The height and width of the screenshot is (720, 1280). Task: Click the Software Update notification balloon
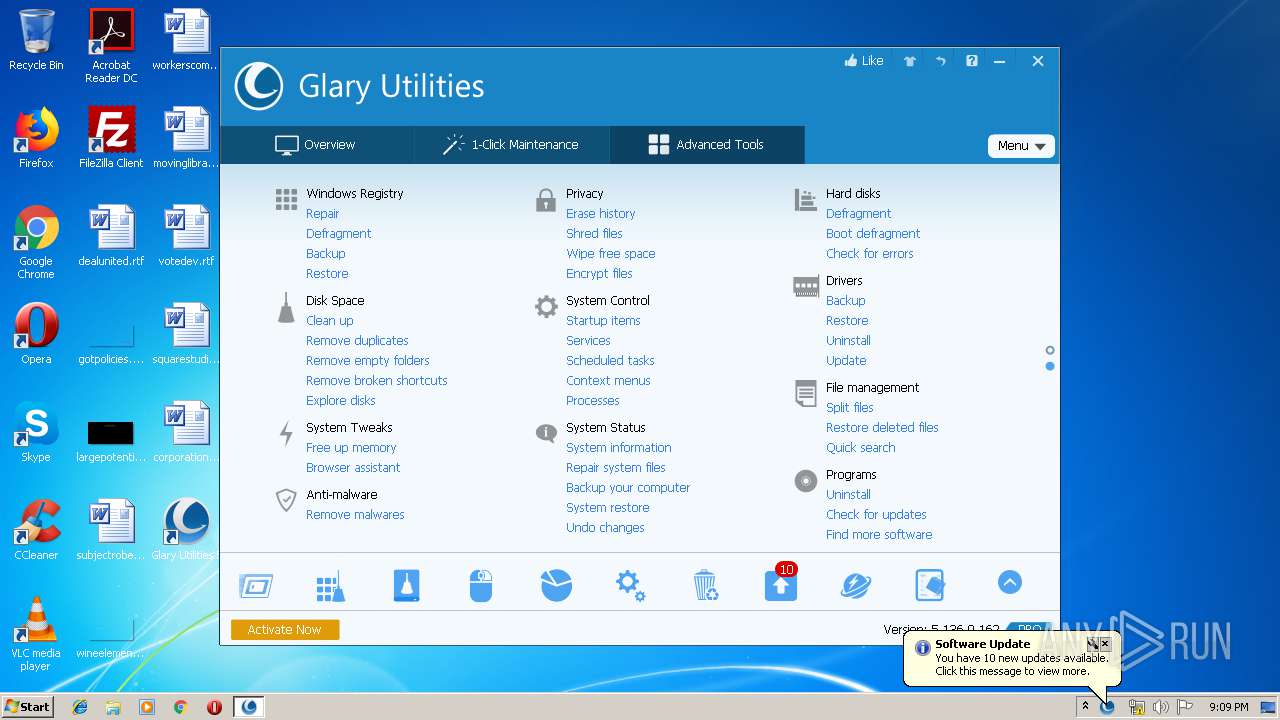1012,658
